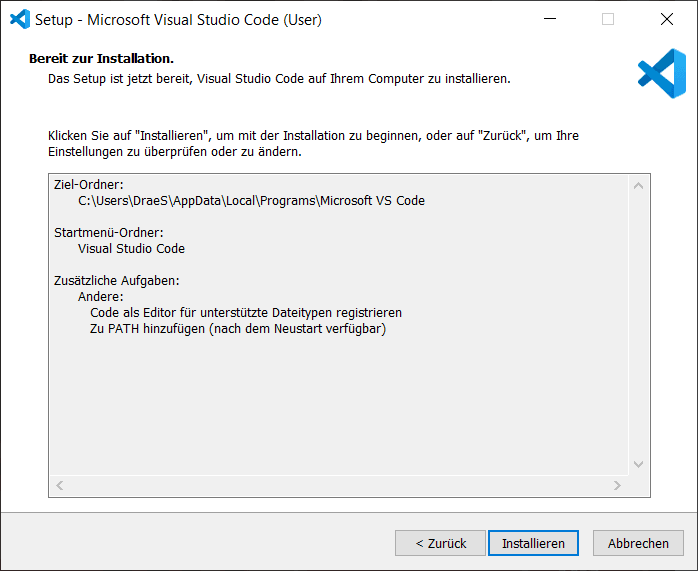698x571 pixels.
Task: Click the VS Code icon in title bar
Action: pos(19,19)
